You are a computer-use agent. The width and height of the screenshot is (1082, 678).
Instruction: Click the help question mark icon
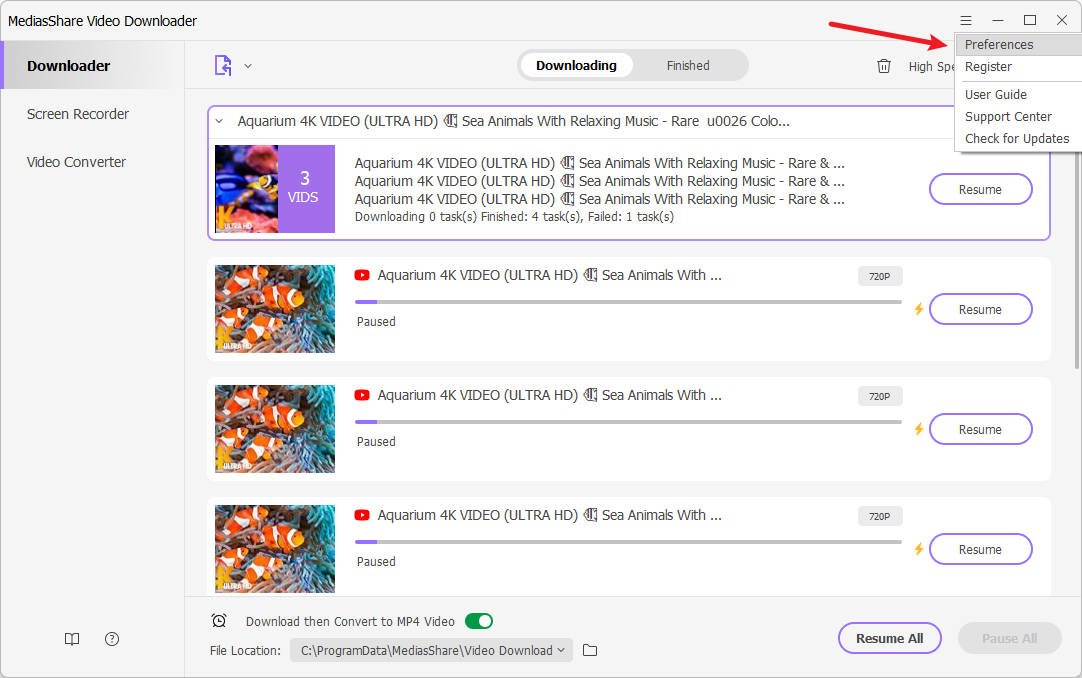click(112, 639)
